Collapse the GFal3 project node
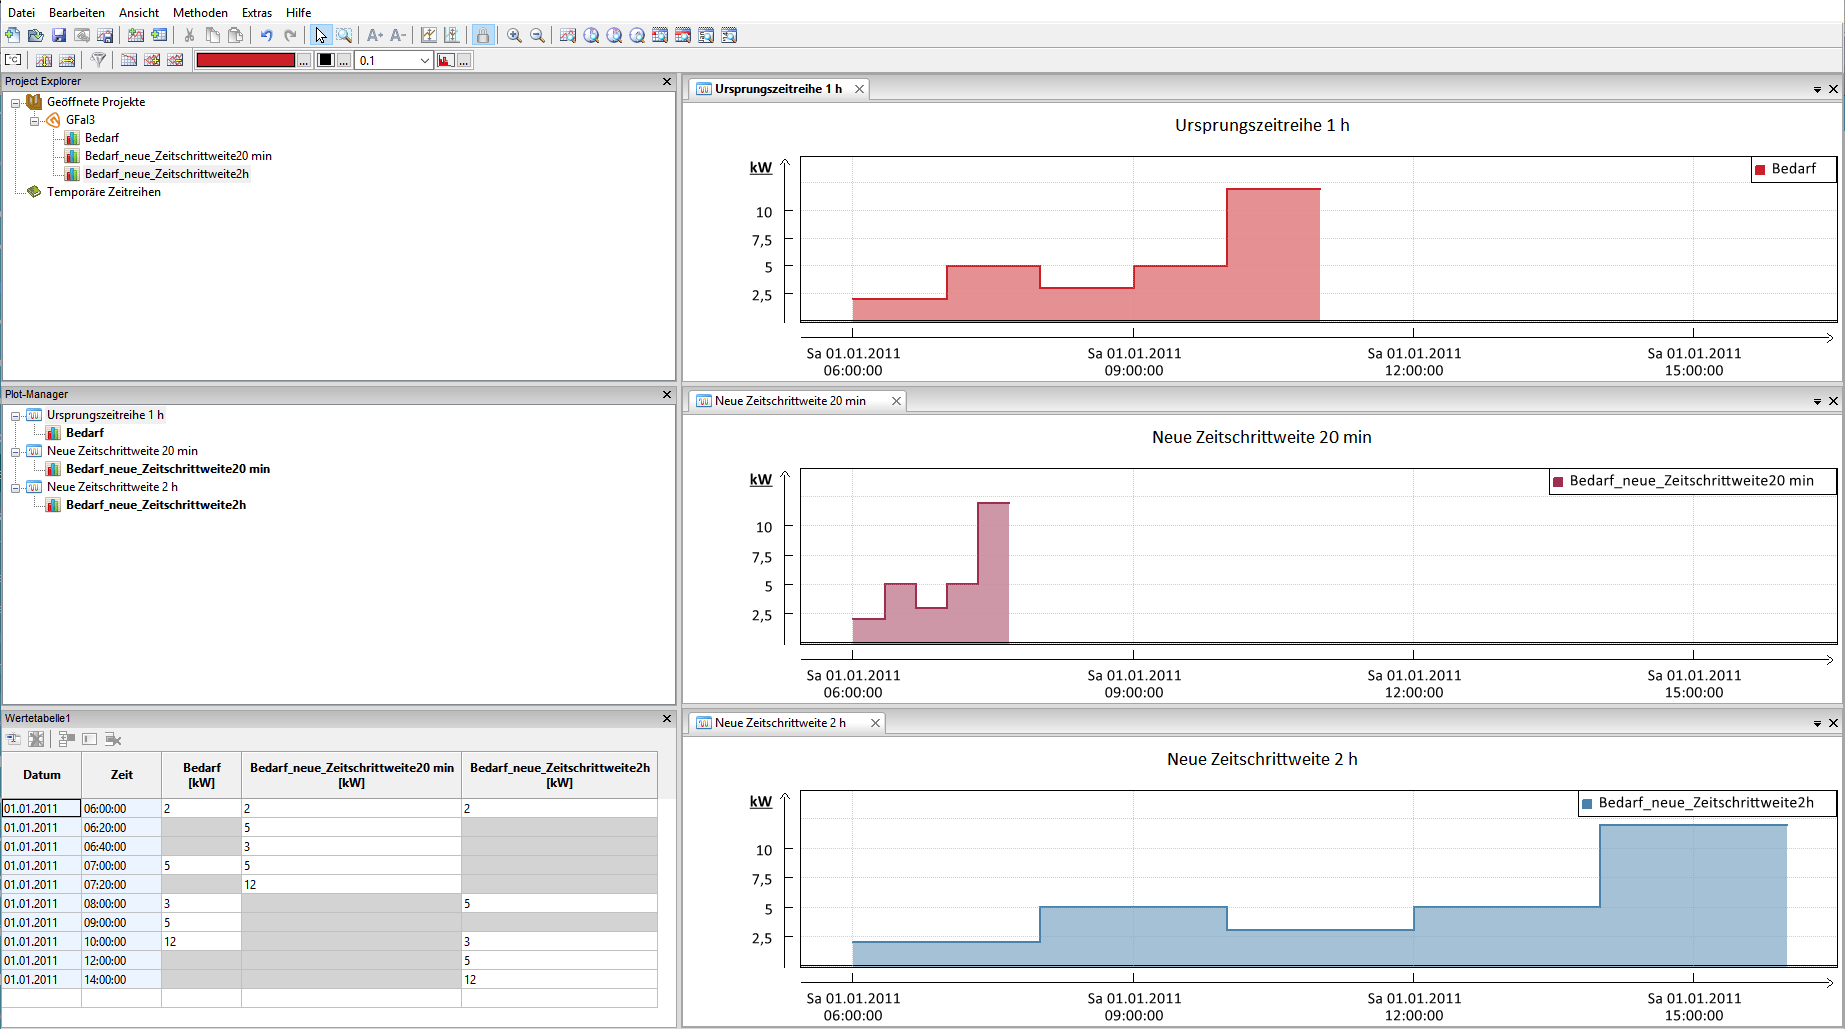 (x=35, y=121)
